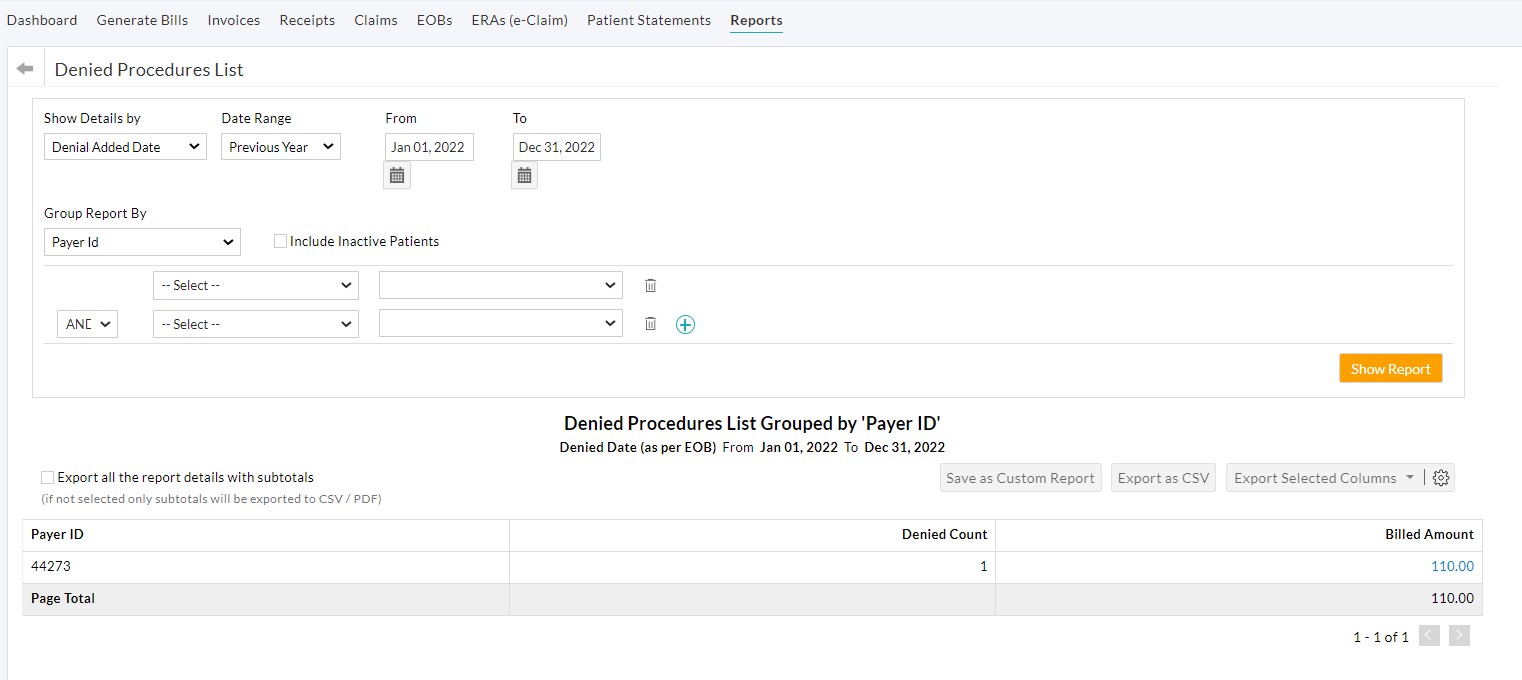
Task: Delete the second filter row with AND
Action: click(650, 324)
